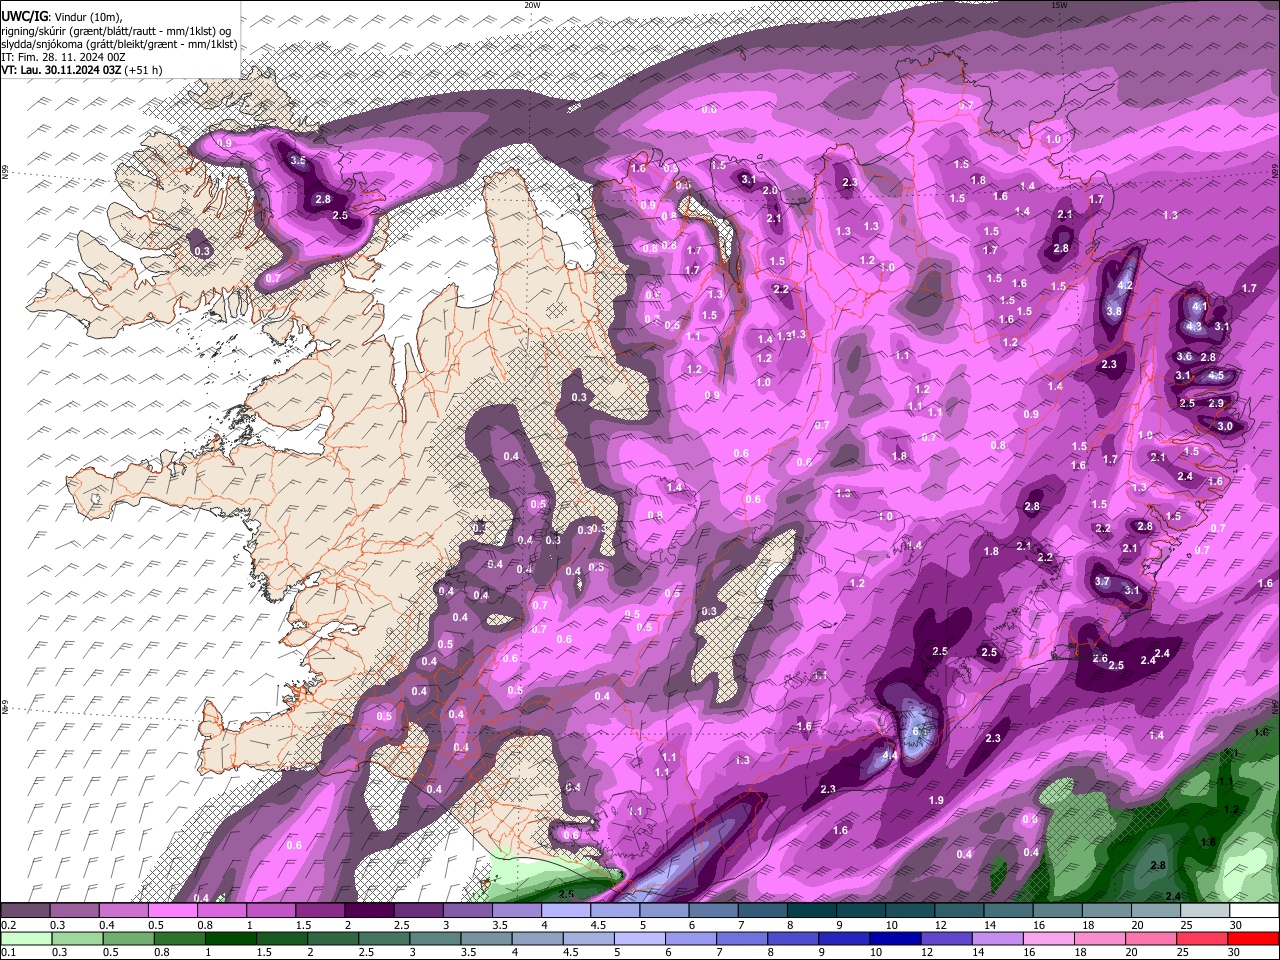Image resolution: width=1280 pixels, height=960 pixels.
Task: Click the '3.8' value on the map
Action: tap(1114, 312)
